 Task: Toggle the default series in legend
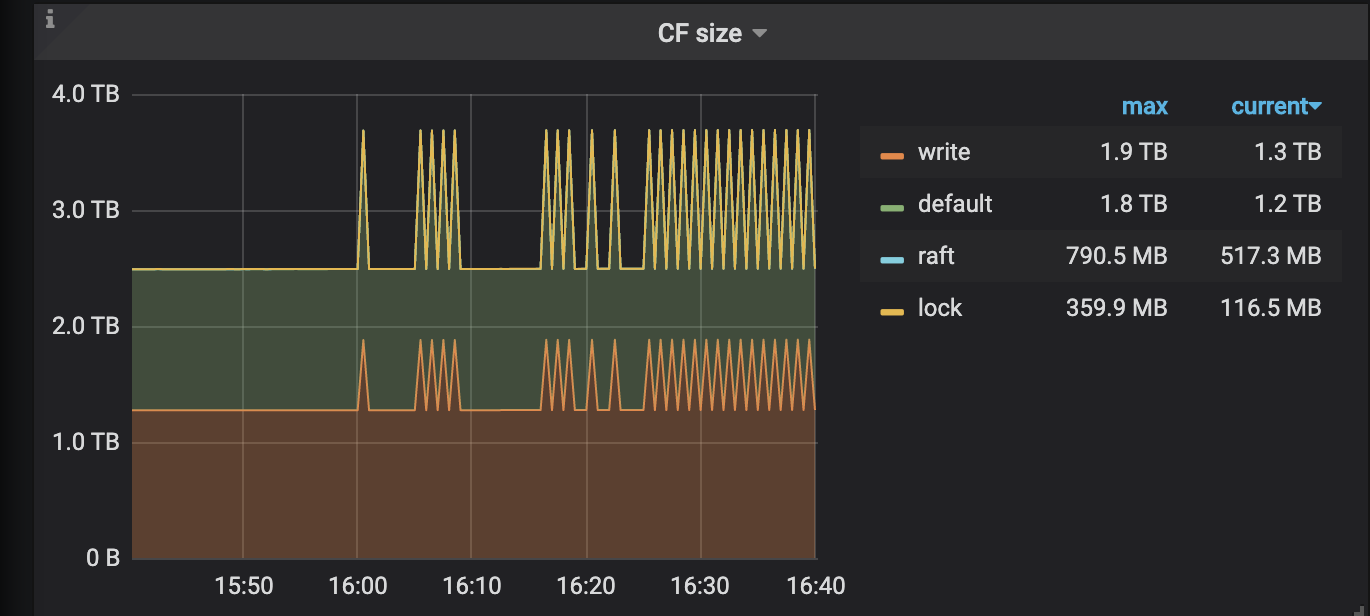[955, 204]
